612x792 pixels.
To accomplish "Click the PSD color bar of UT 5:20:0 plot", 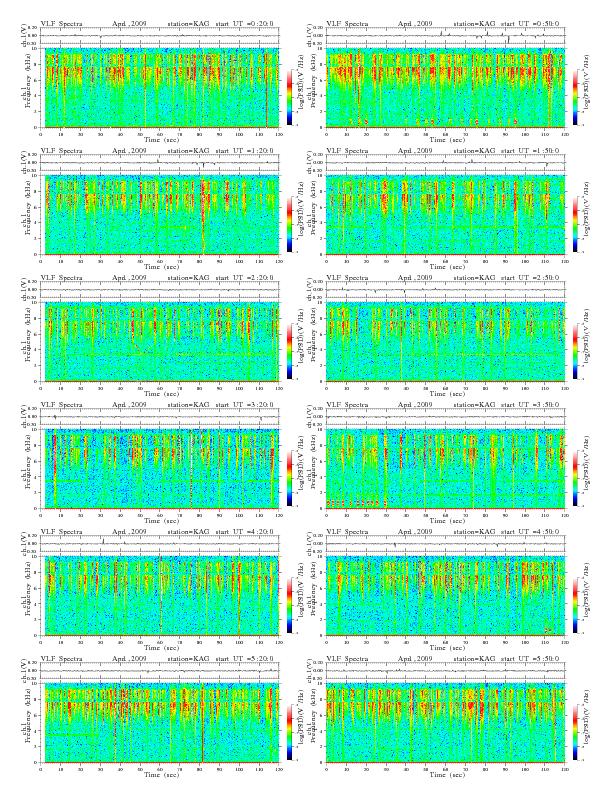I will (x=289, y=732).
